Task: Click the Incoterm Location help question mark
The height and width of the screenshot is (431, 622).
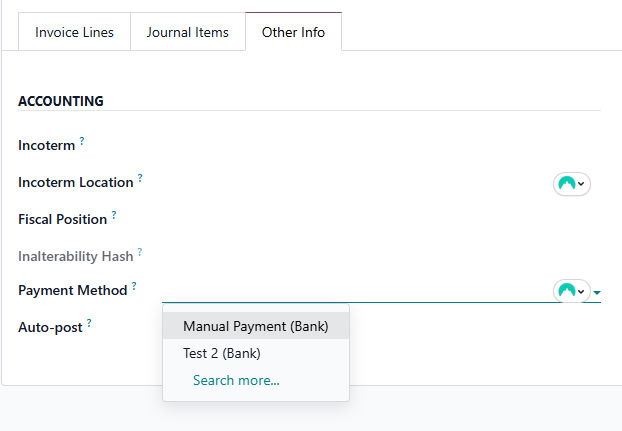Action: [140, 178]
